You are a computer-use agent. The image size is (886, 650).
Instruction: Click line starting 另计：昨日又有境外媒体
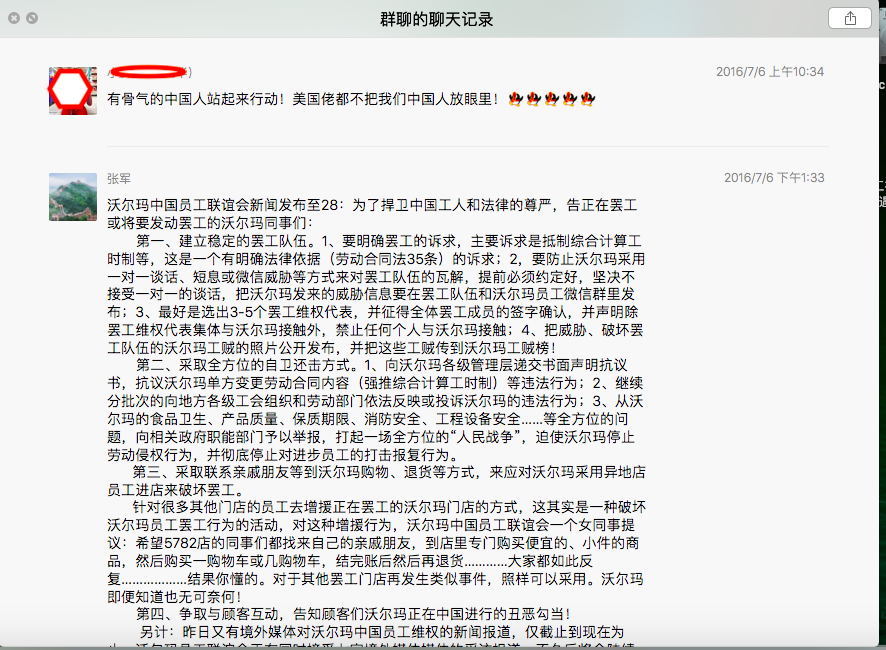tap(382, 632)
